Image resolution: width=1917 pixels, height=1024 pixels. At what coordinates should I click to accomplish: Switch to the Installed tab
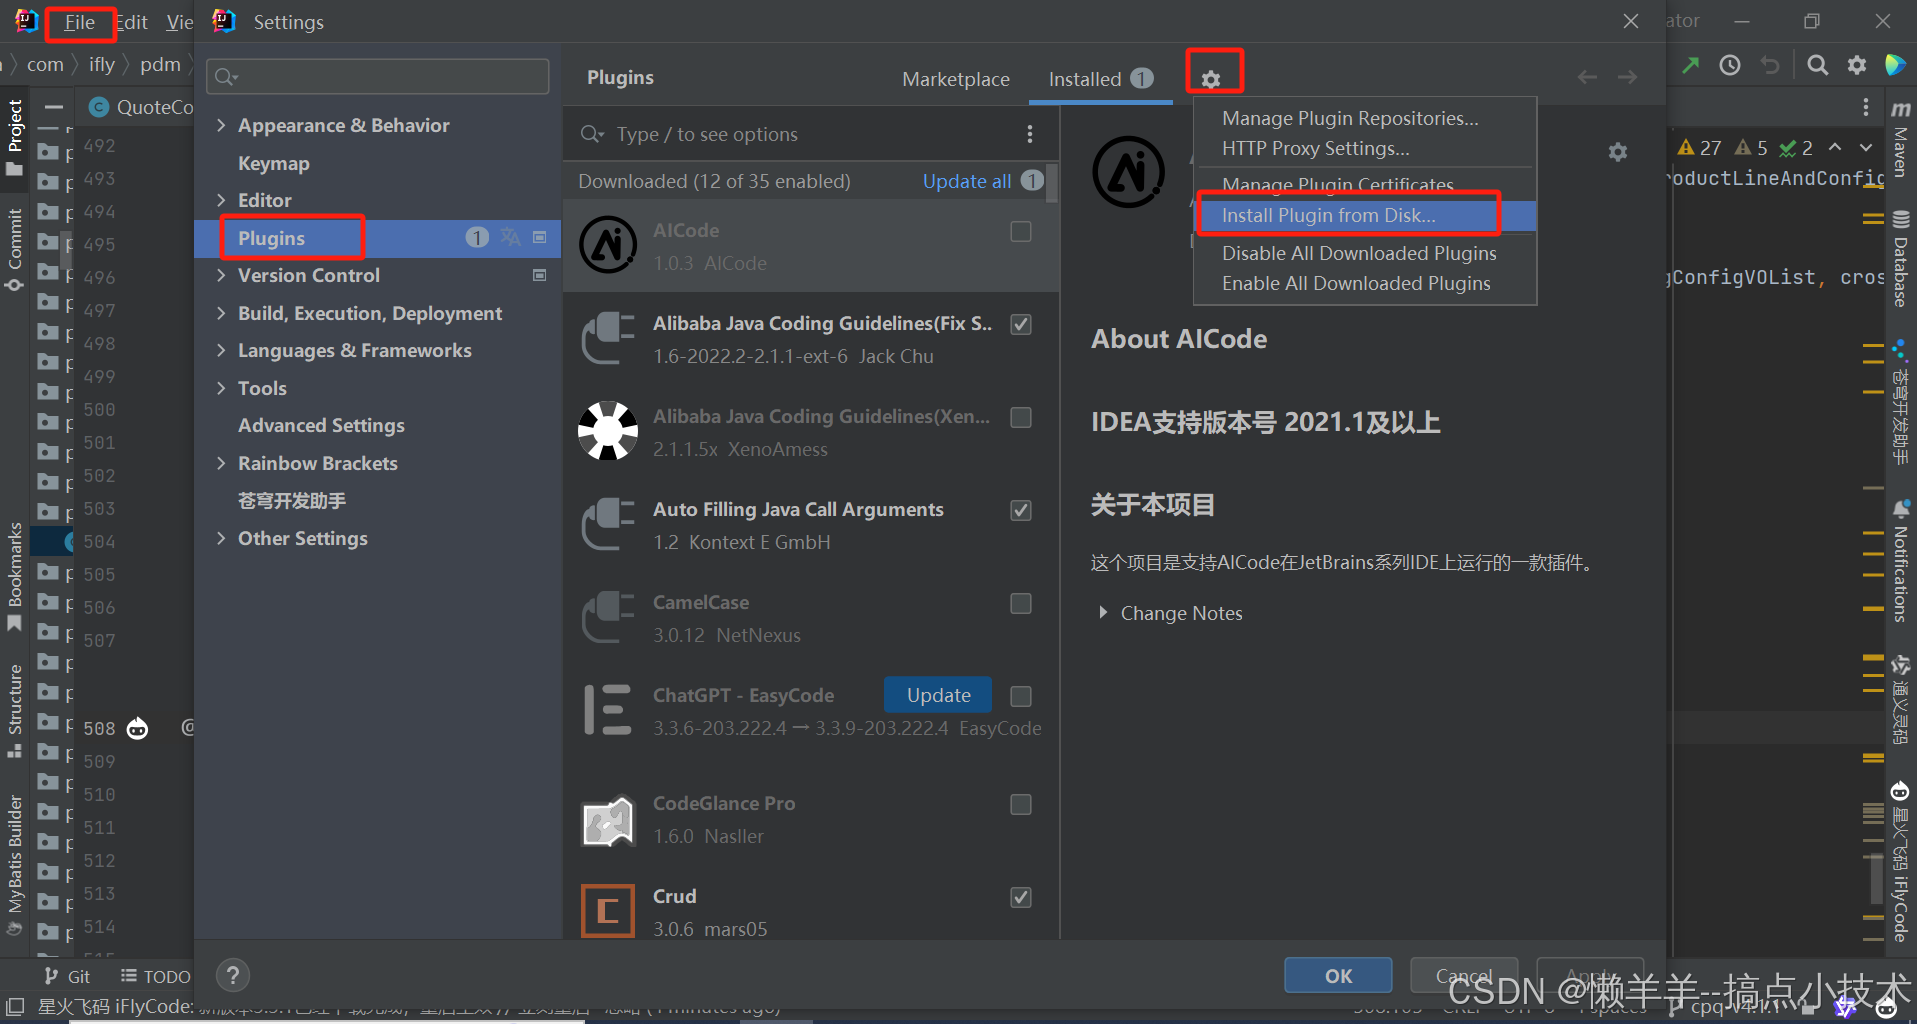click(x=1100, y=79)
